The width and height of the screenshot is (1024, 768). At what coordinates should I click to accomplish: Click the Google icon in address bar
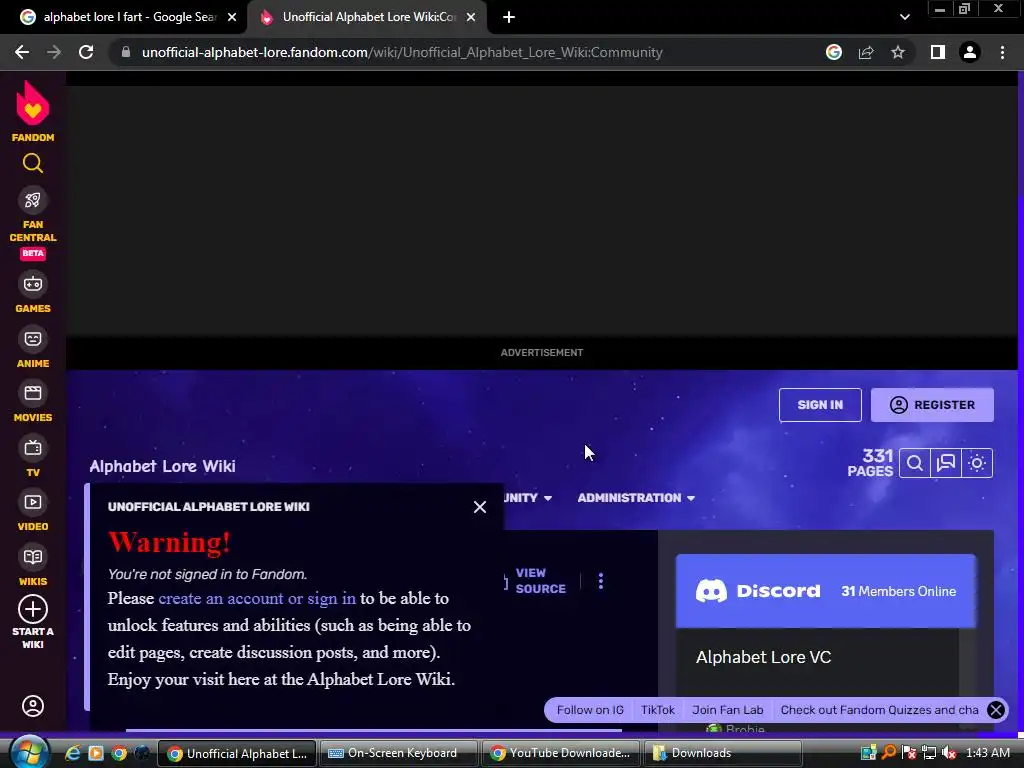[834, 52]
